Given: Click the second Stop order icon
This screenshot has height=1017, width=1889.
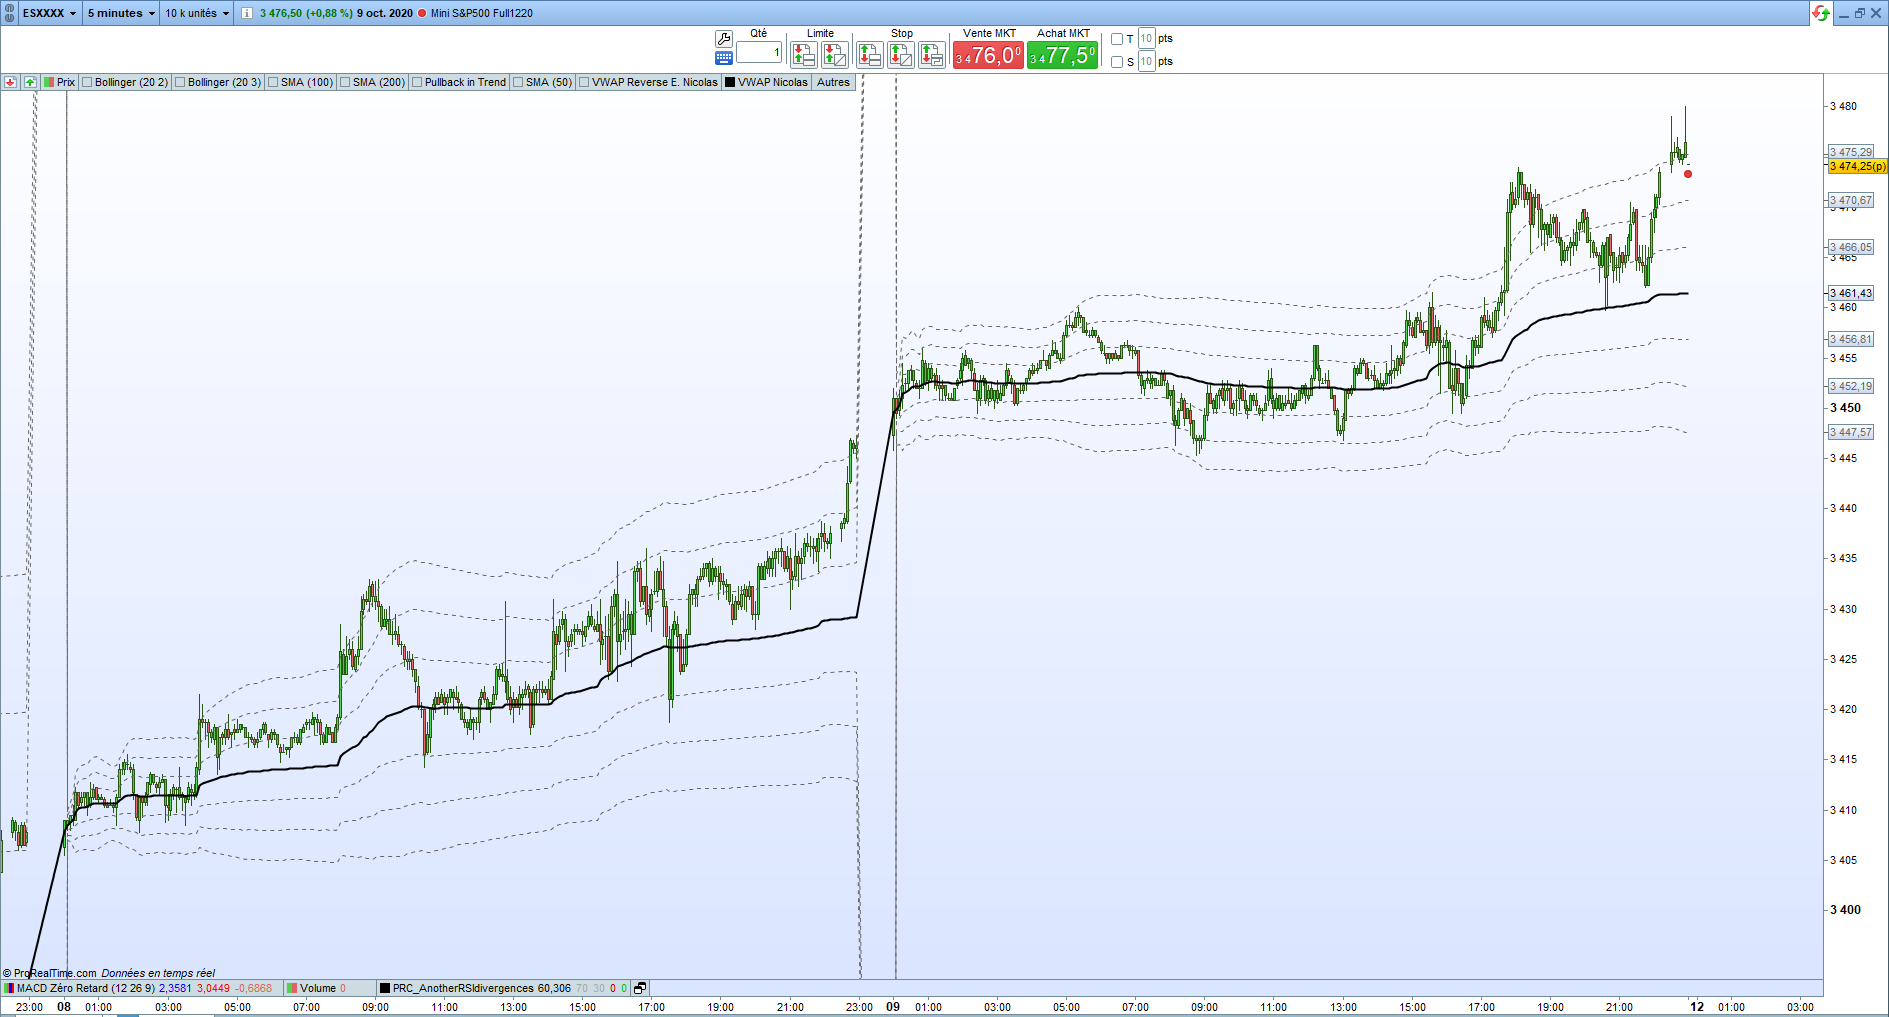Looking at the screenshot, I should tap(901, 56).
